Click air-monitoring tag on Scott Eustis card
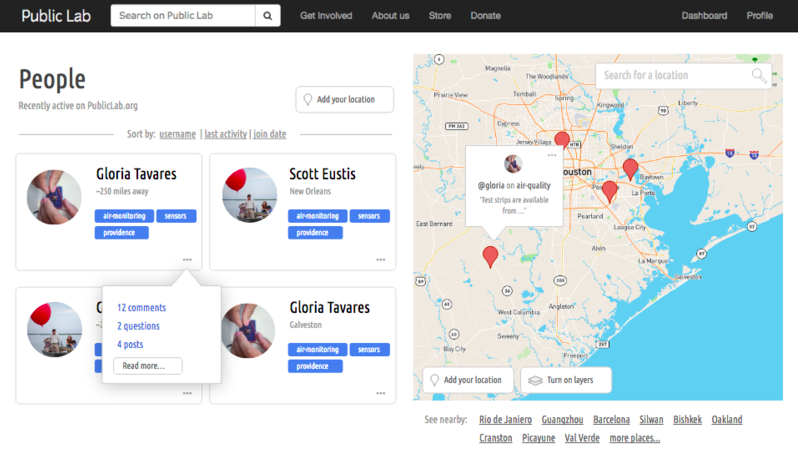The width and height of the screenshot is (802, 462). point(318,216)
